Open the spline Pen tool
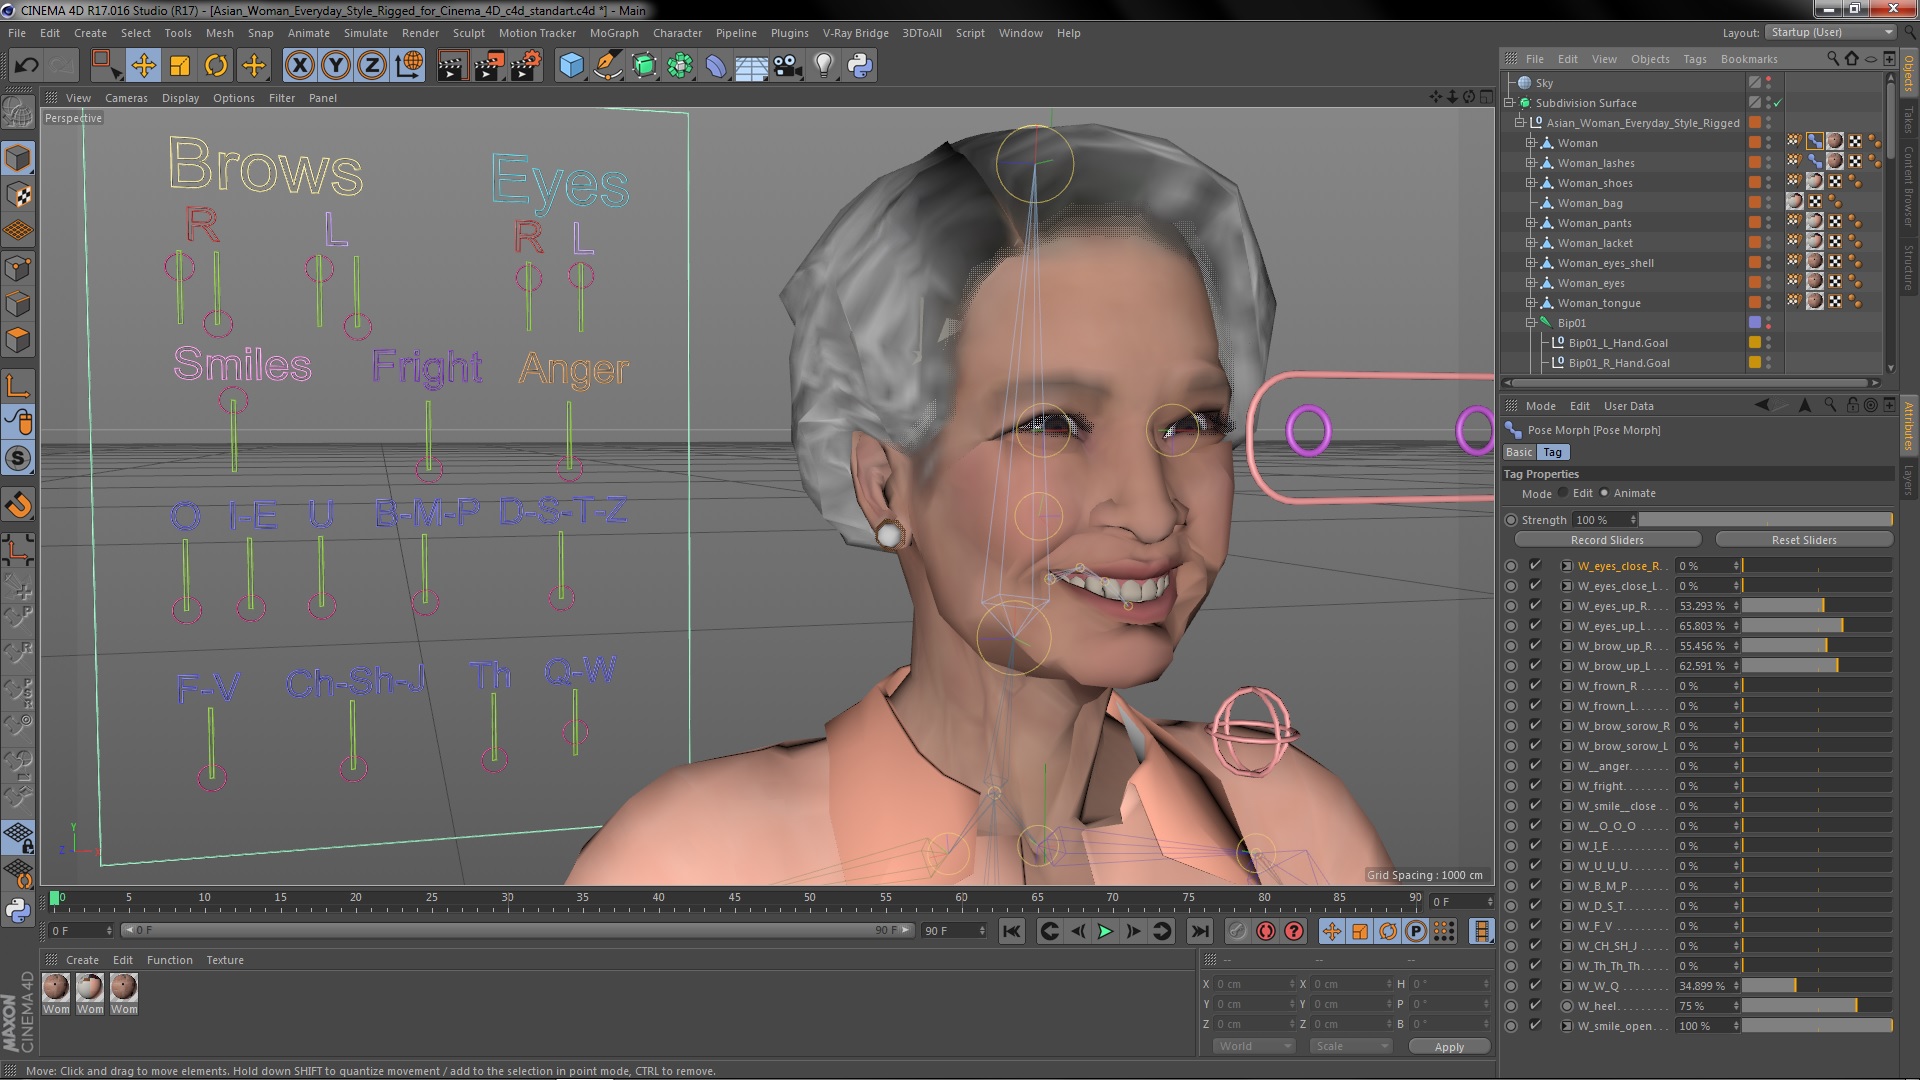Image resolution: width=1920 pixels, height=1080 pixels. tap(608, 66)
